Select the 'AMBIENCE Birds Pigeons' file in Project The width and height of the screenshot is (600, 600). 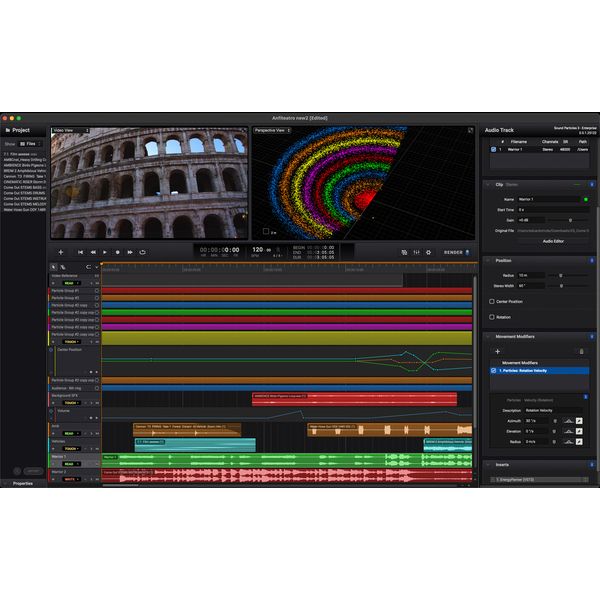click(25, 165)
